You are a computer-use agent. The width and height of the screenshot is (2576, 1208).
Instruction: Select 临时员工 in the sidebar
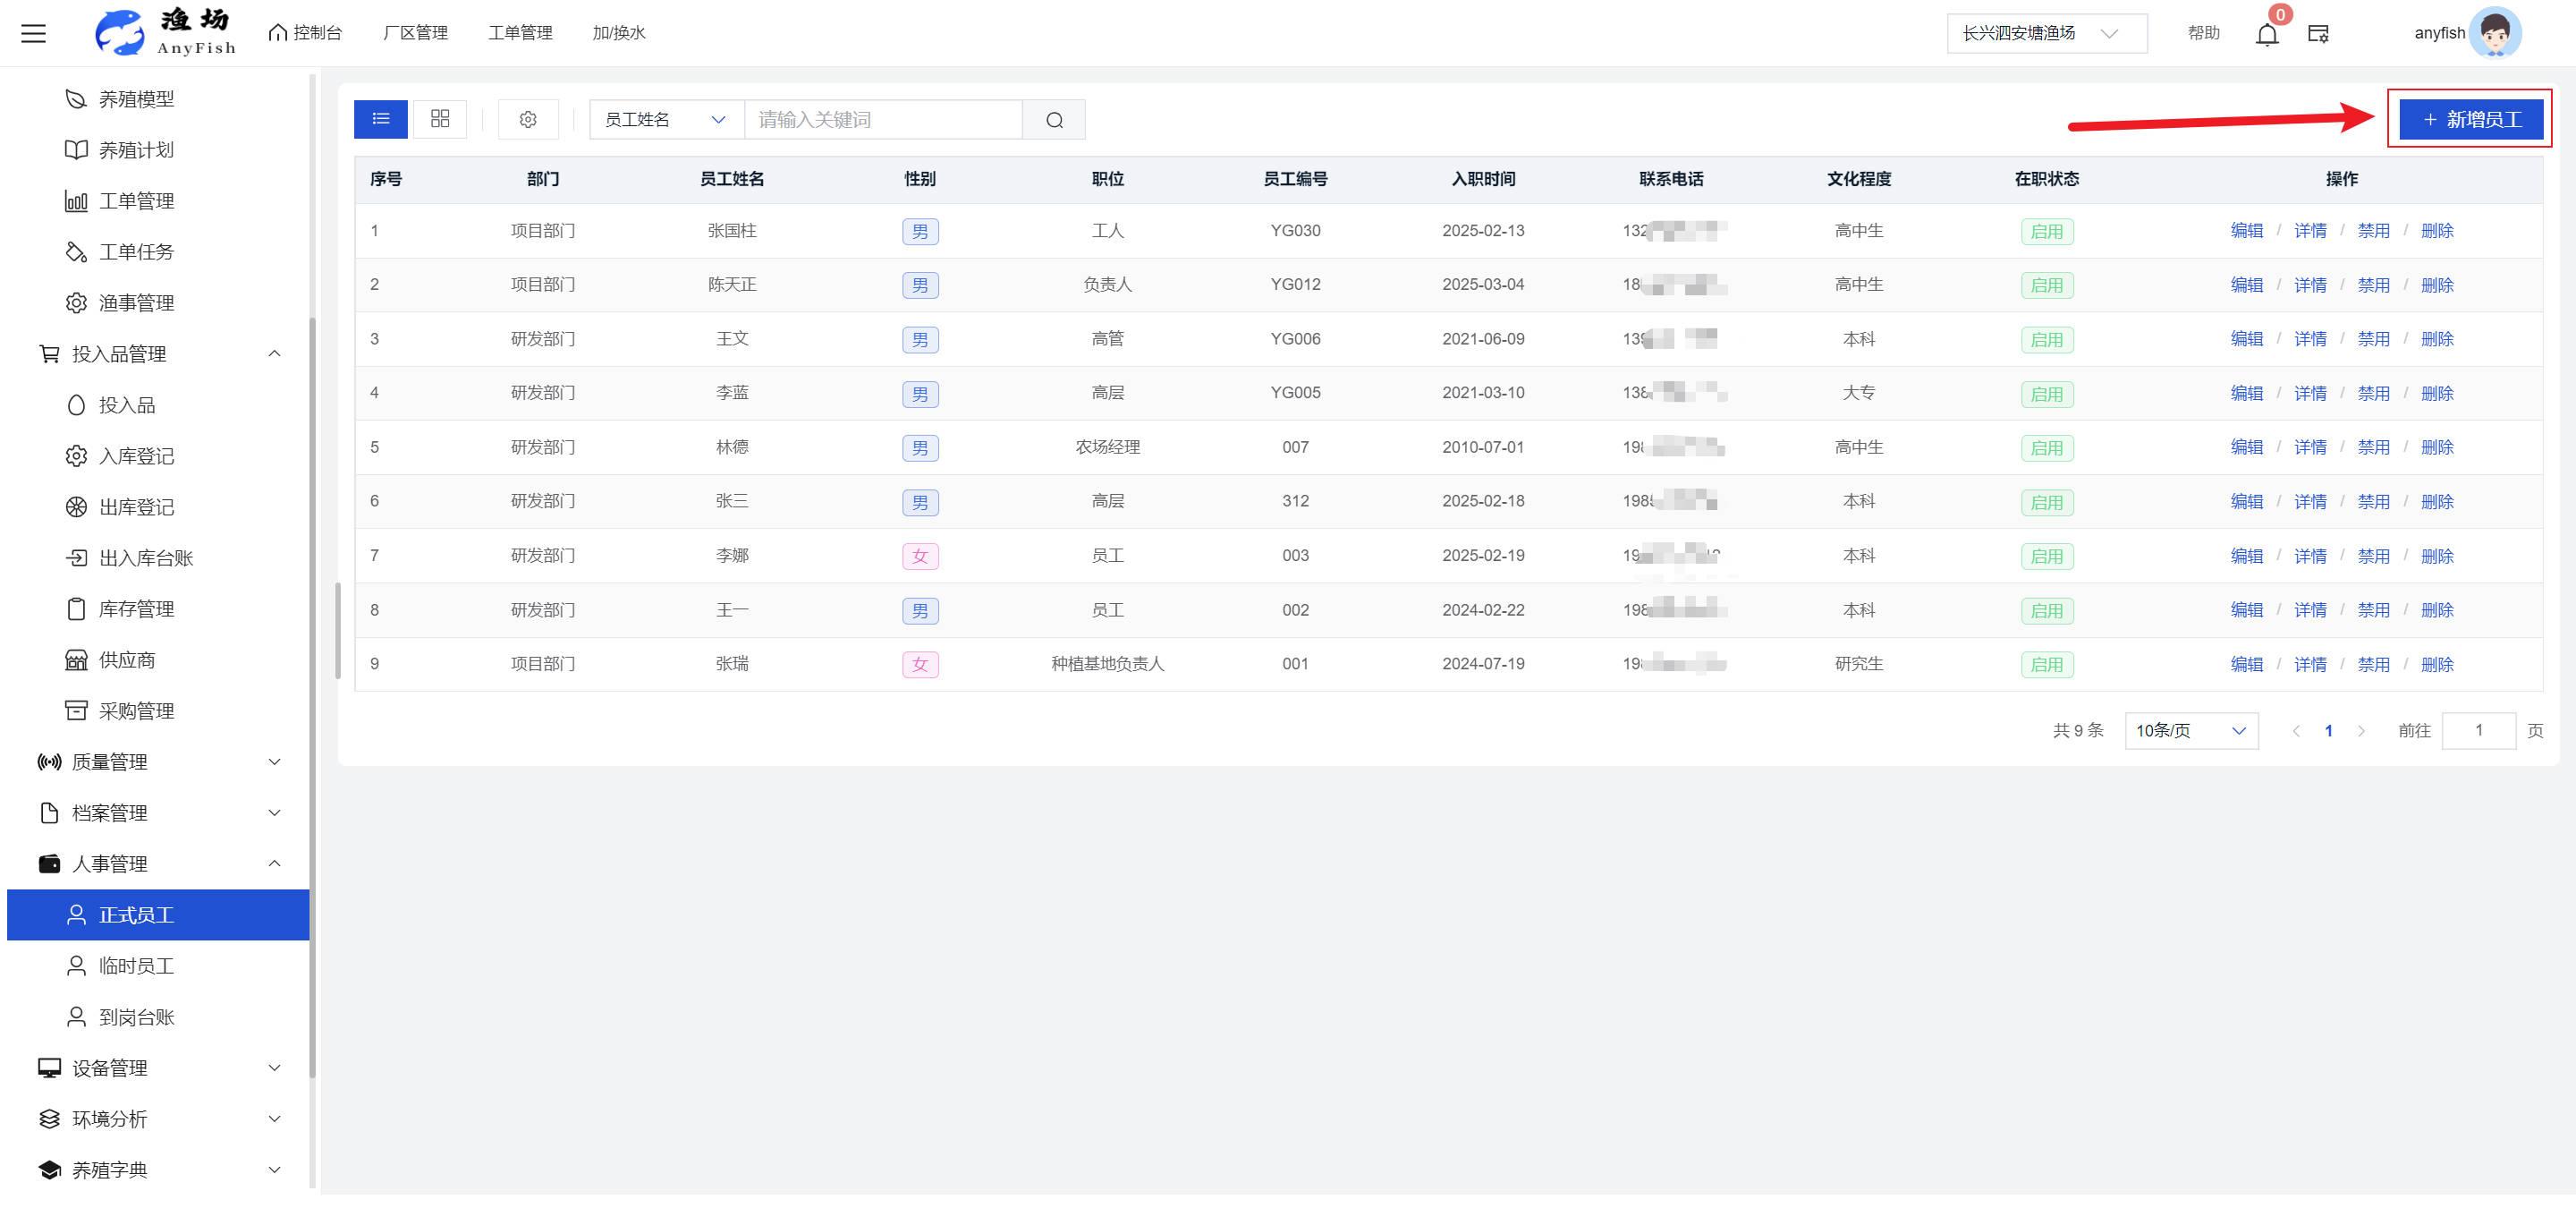[136, 966]
